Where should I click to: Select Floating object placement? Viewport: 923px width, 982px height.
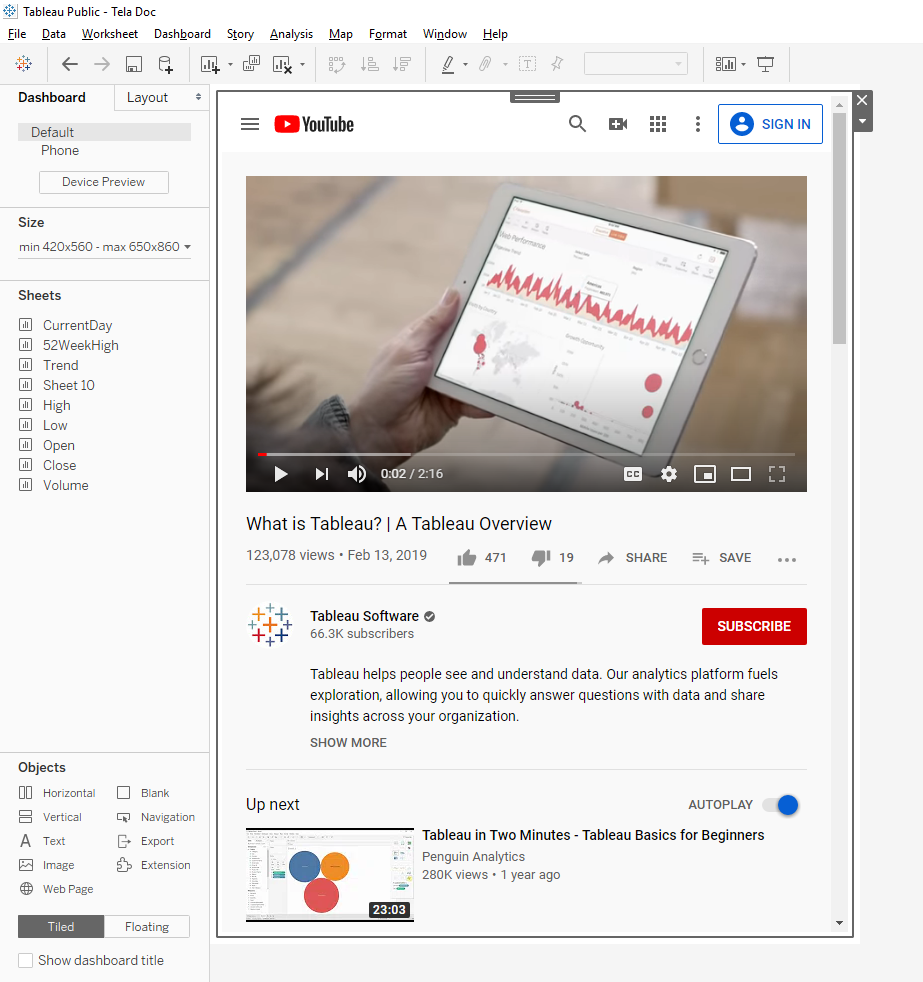click(147, 927)
